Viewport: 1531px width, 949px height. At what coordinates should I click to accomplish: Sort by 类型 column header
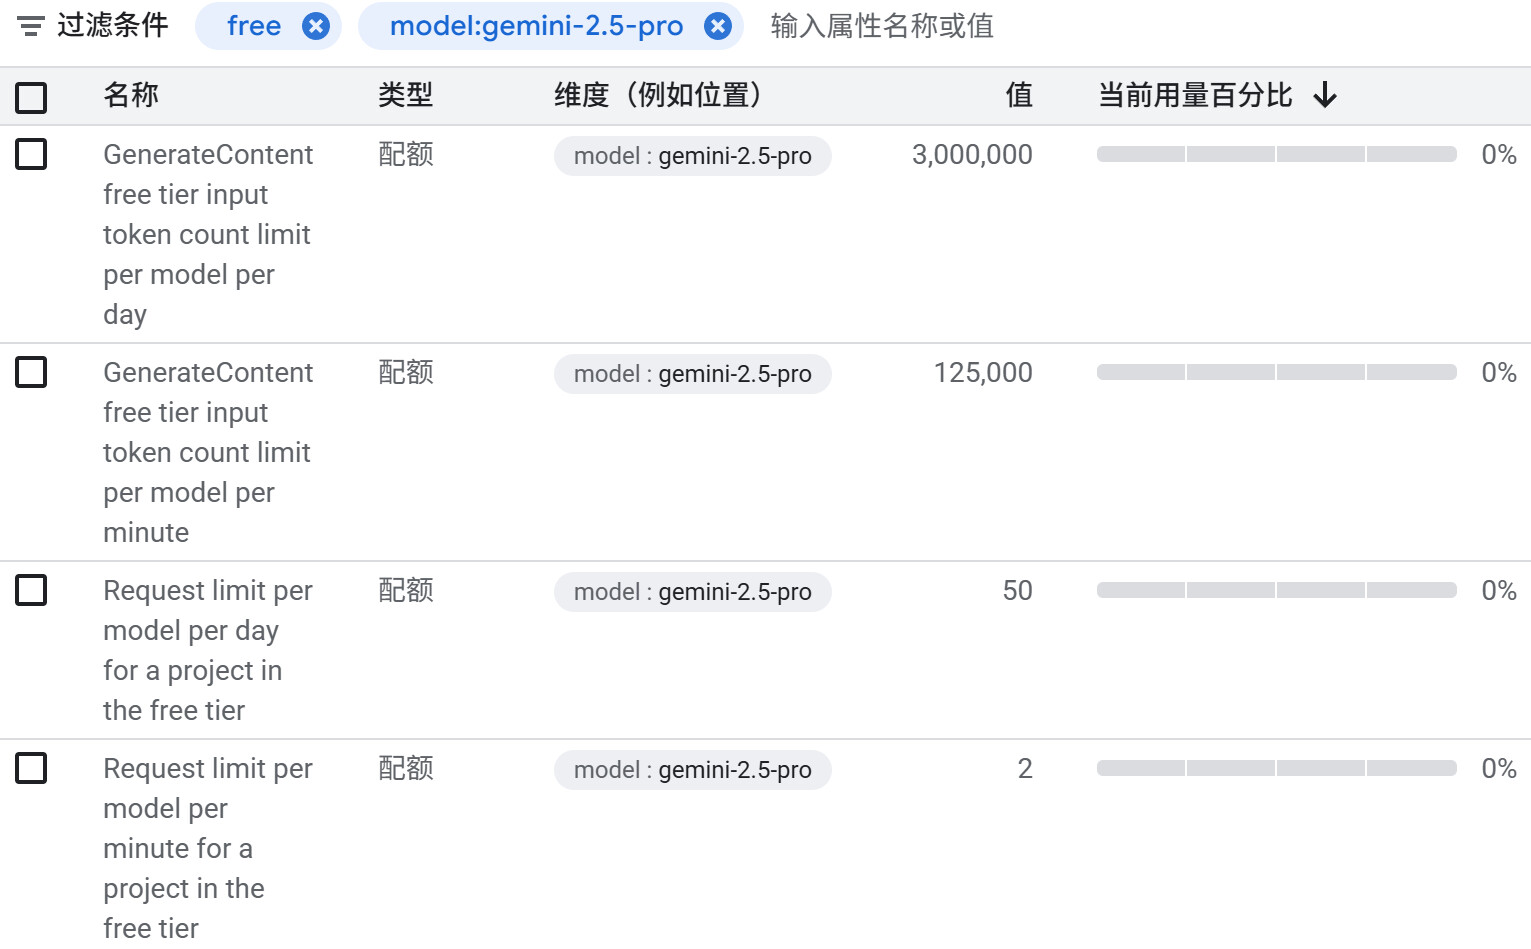[x=405, y=95]
